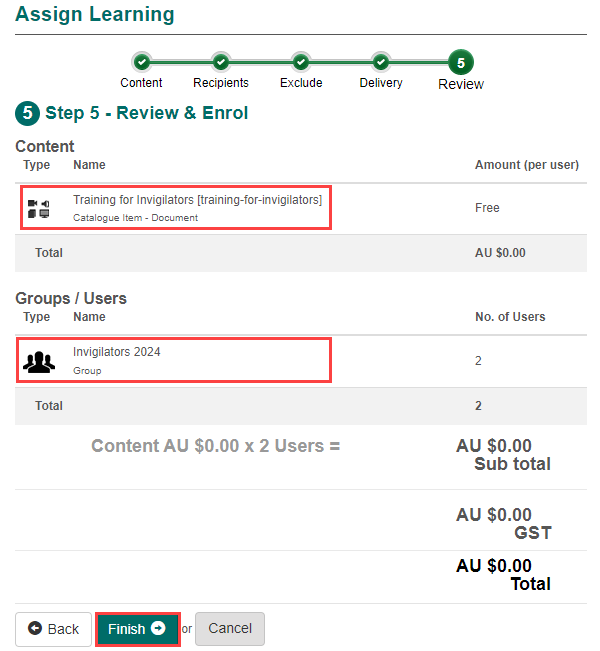The image size is (600, 651).
Task: Go to the Content step label
Action: point(141,83)
